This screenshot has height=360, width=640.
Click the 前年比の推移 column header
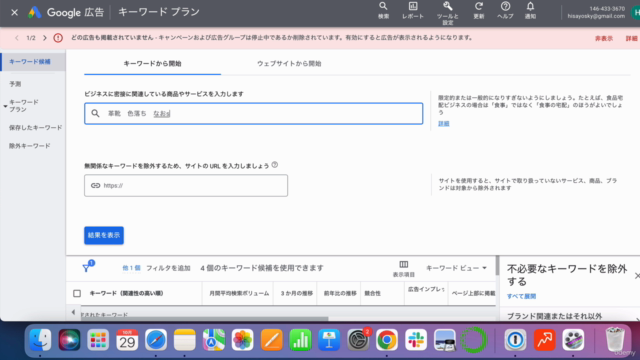[340, 293]
